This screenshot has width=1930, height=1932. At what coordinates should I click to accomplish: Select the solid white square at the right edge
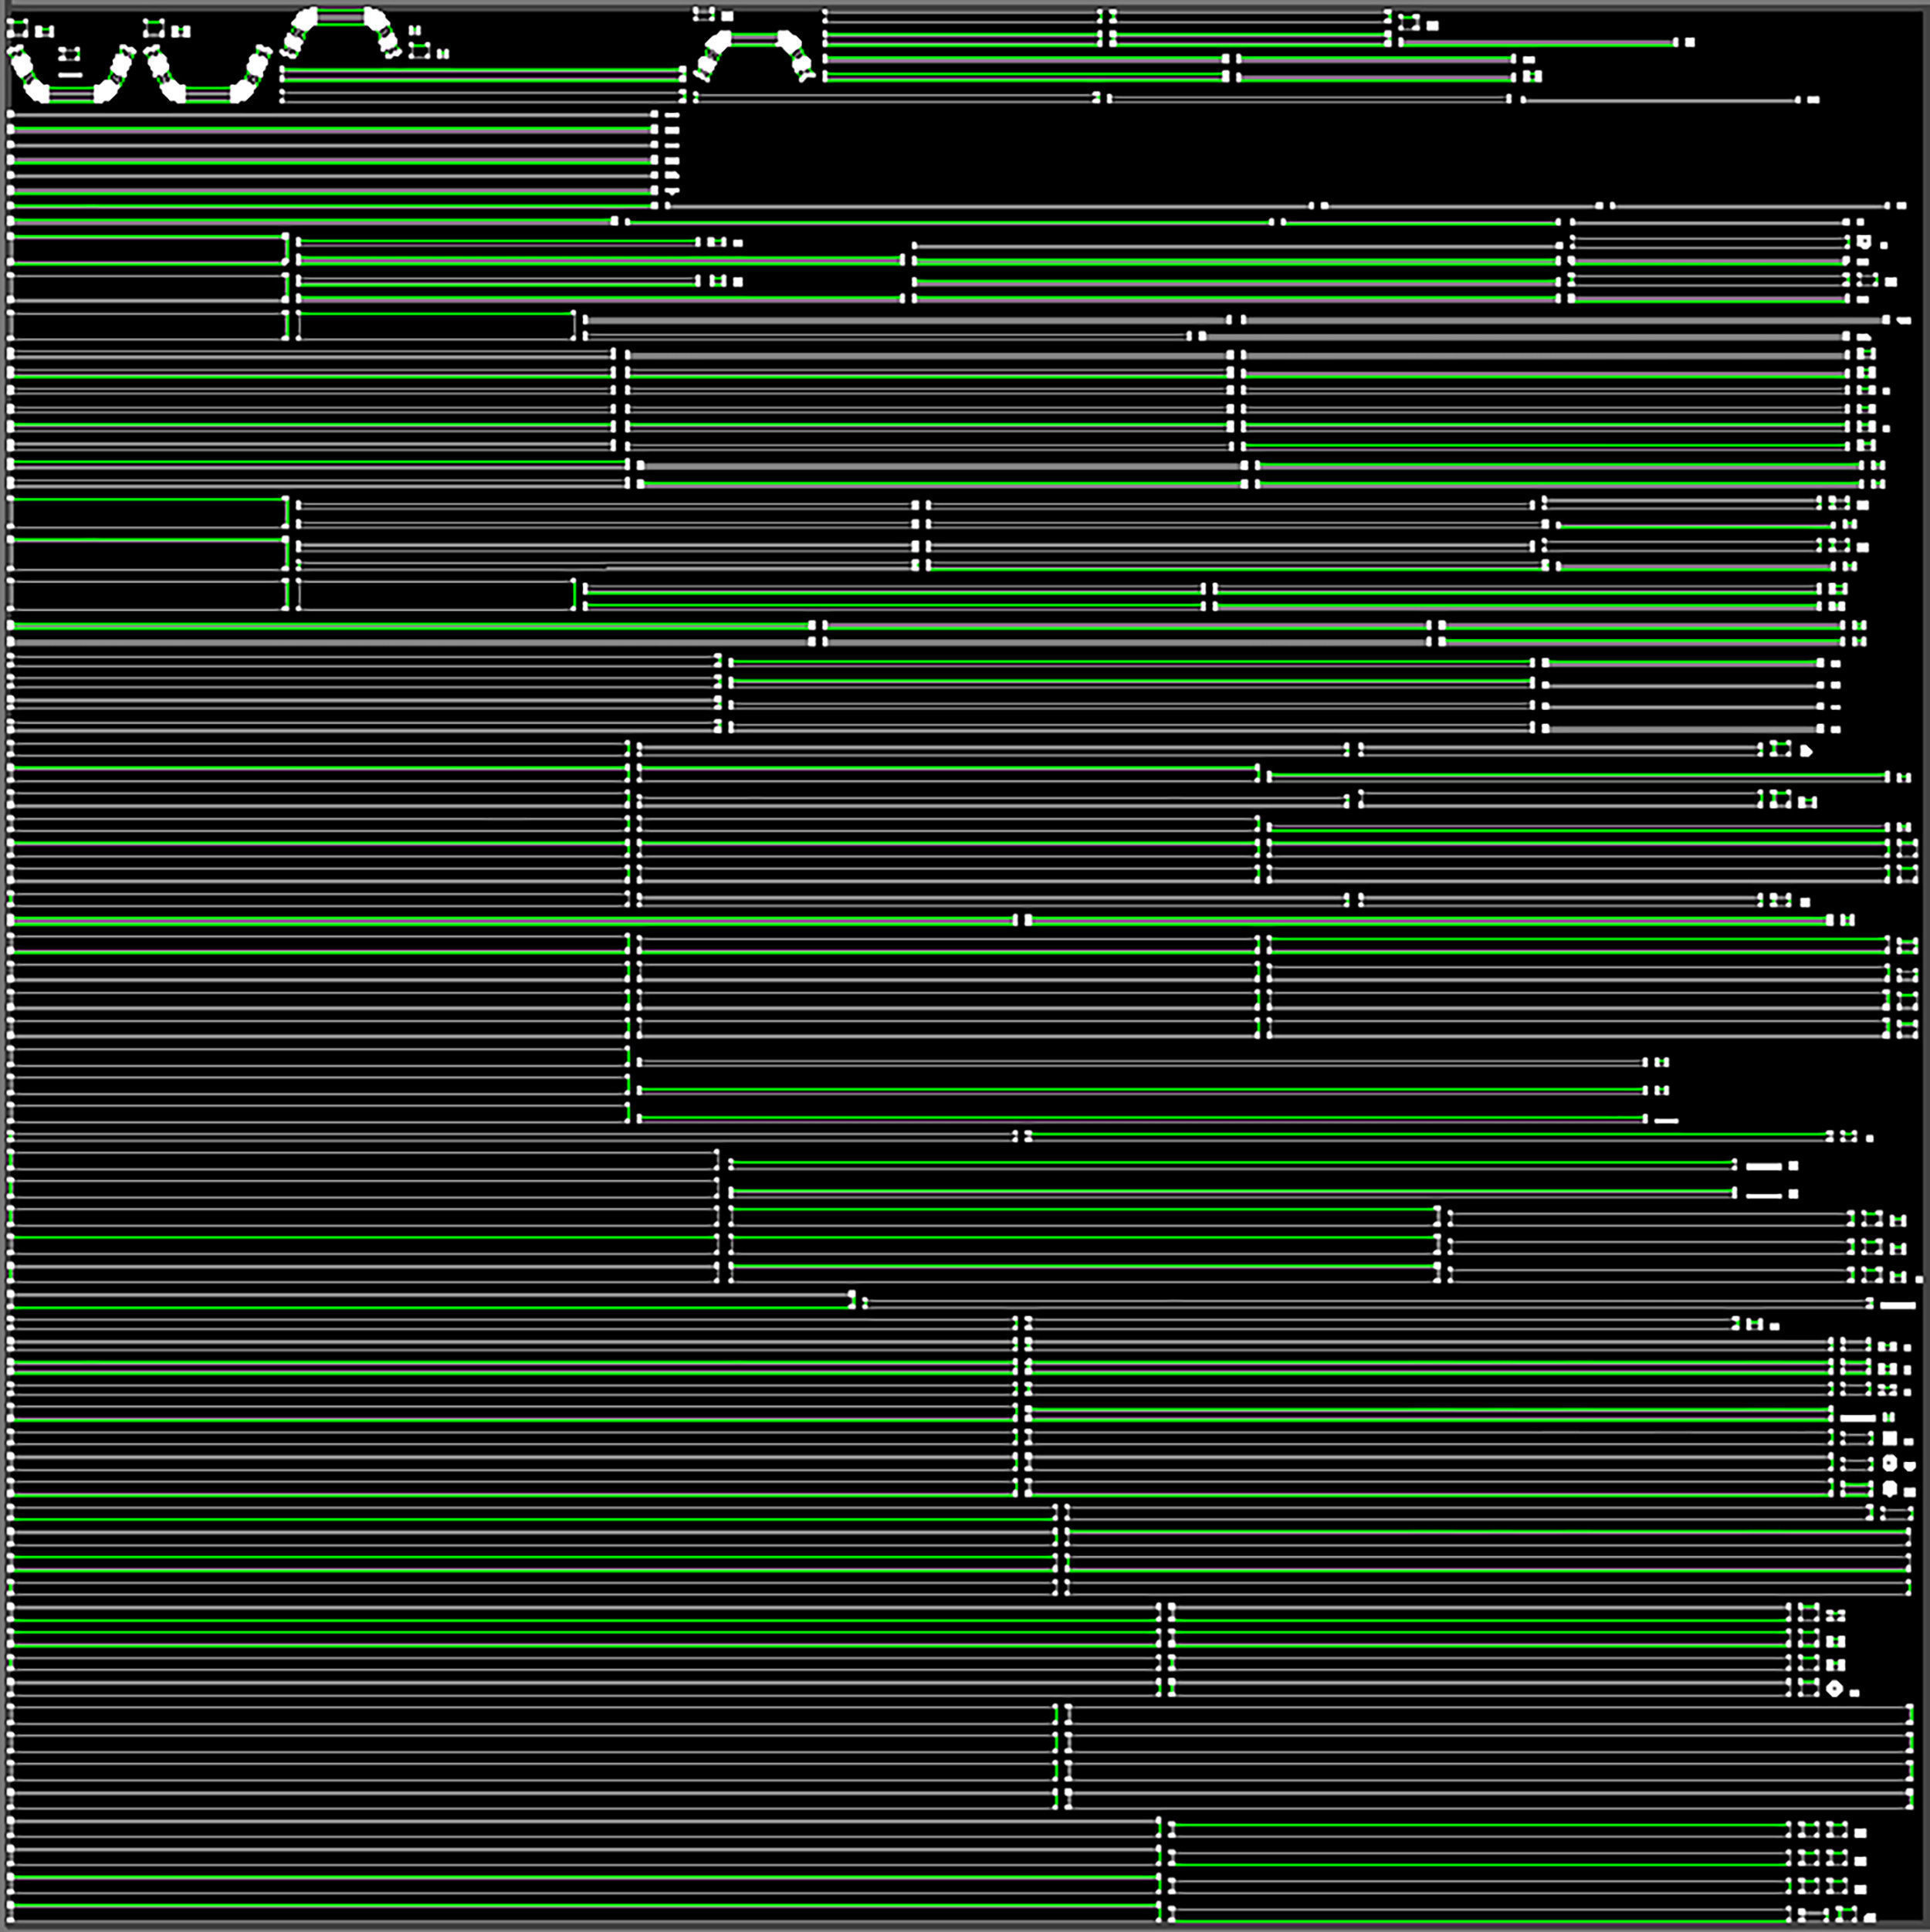click(x=1889, y=1438)
